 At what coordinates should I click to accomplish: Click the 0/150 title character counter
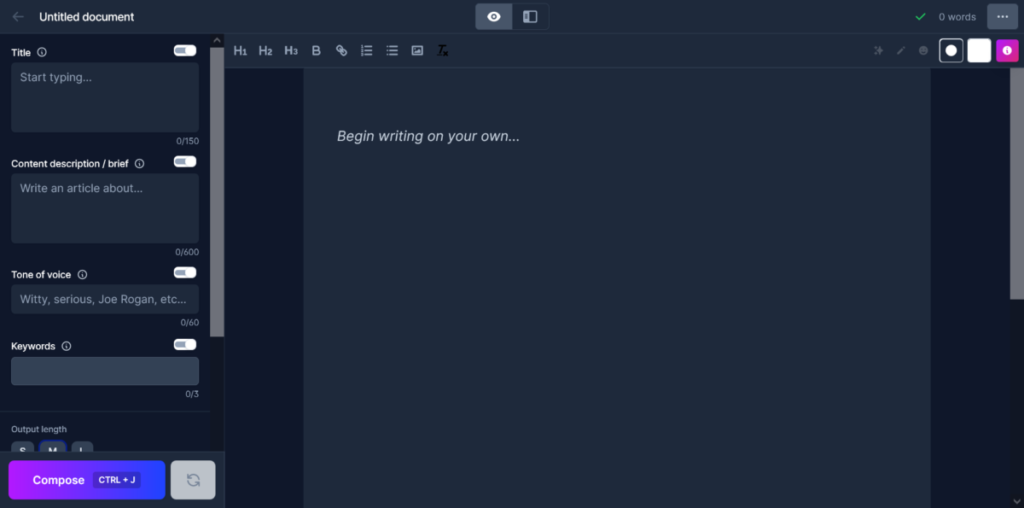click(187, 141)
